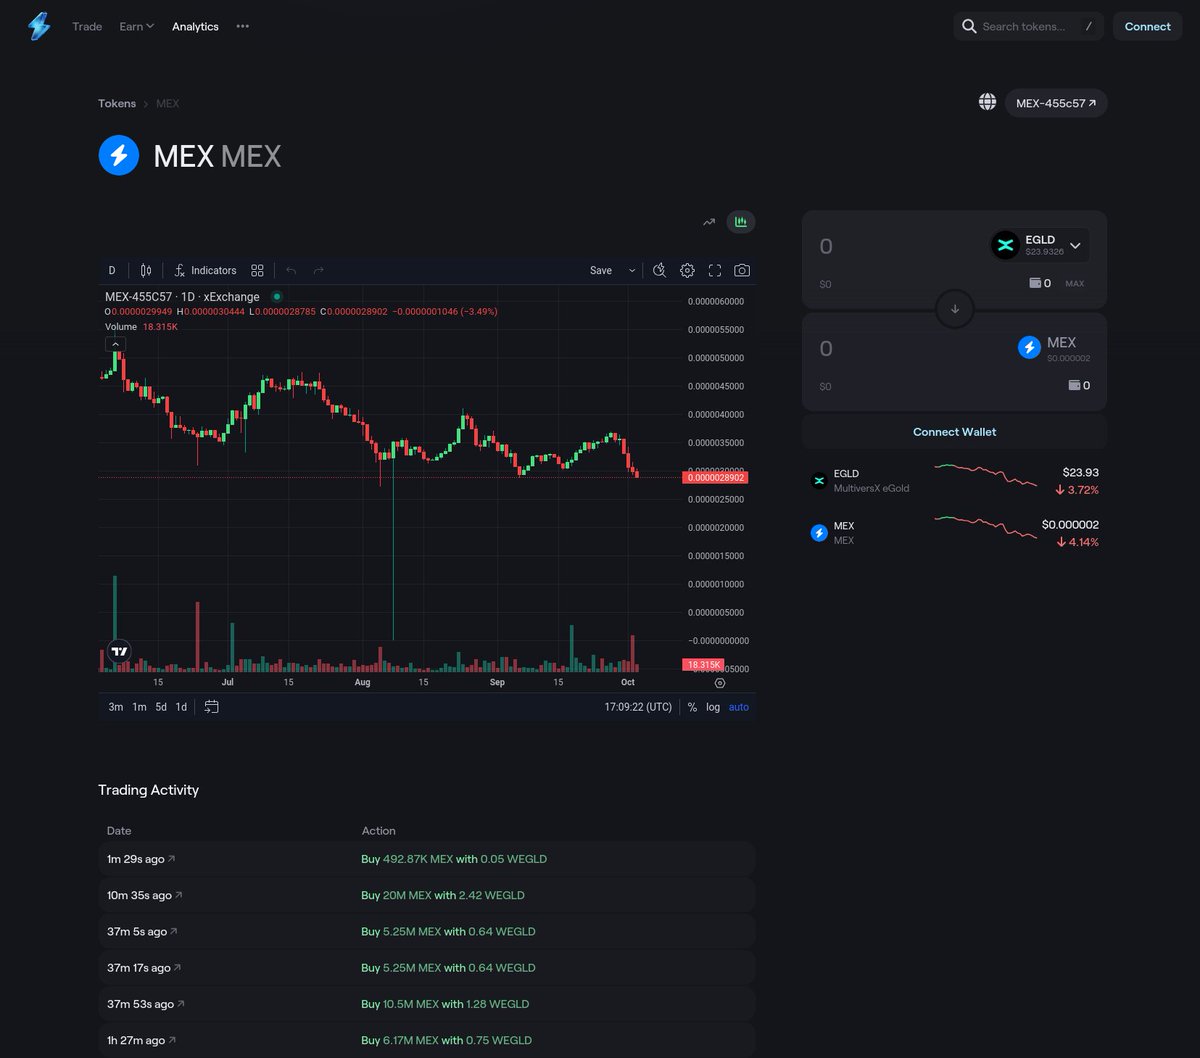Open the chart quick search icon

pos(659,270)
